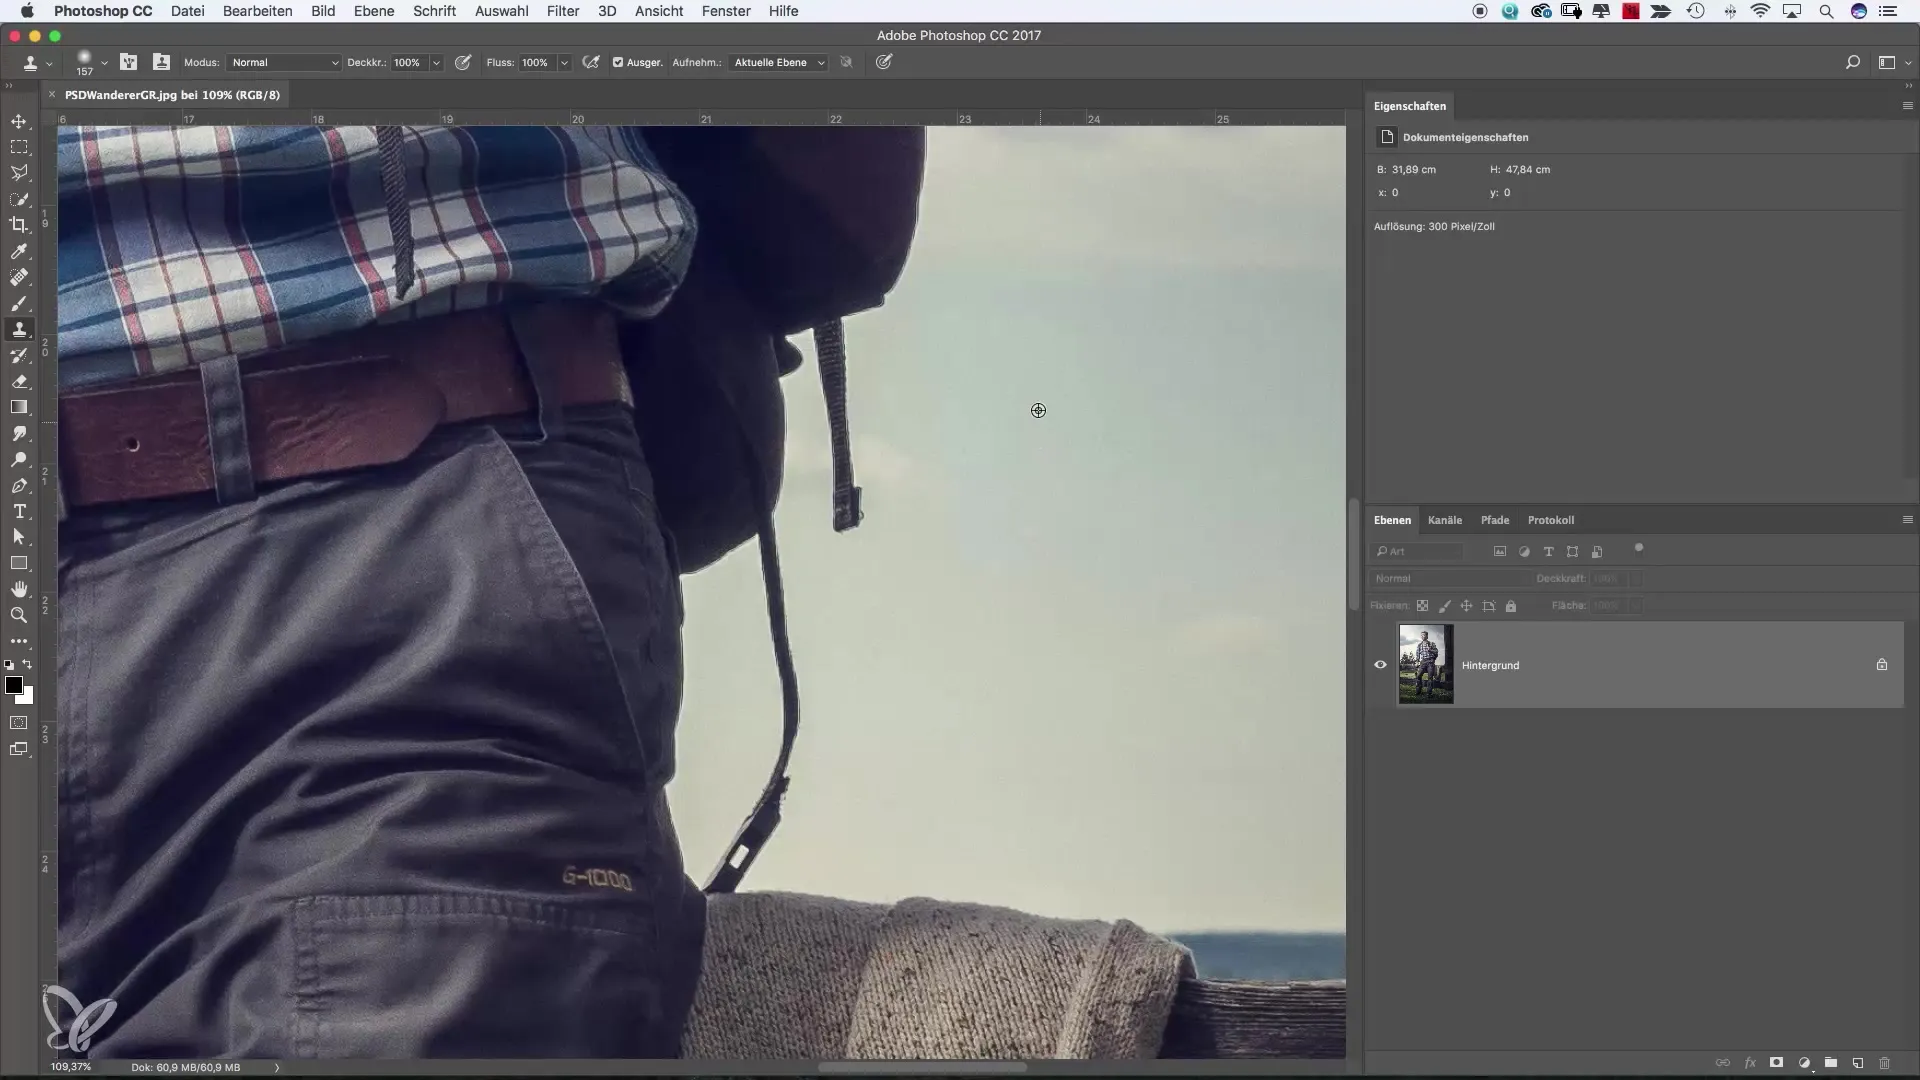Image resolution: width=1920 pixels, height=1080 pixels.
Task: Select the Move tool
Action: [19, 121]
